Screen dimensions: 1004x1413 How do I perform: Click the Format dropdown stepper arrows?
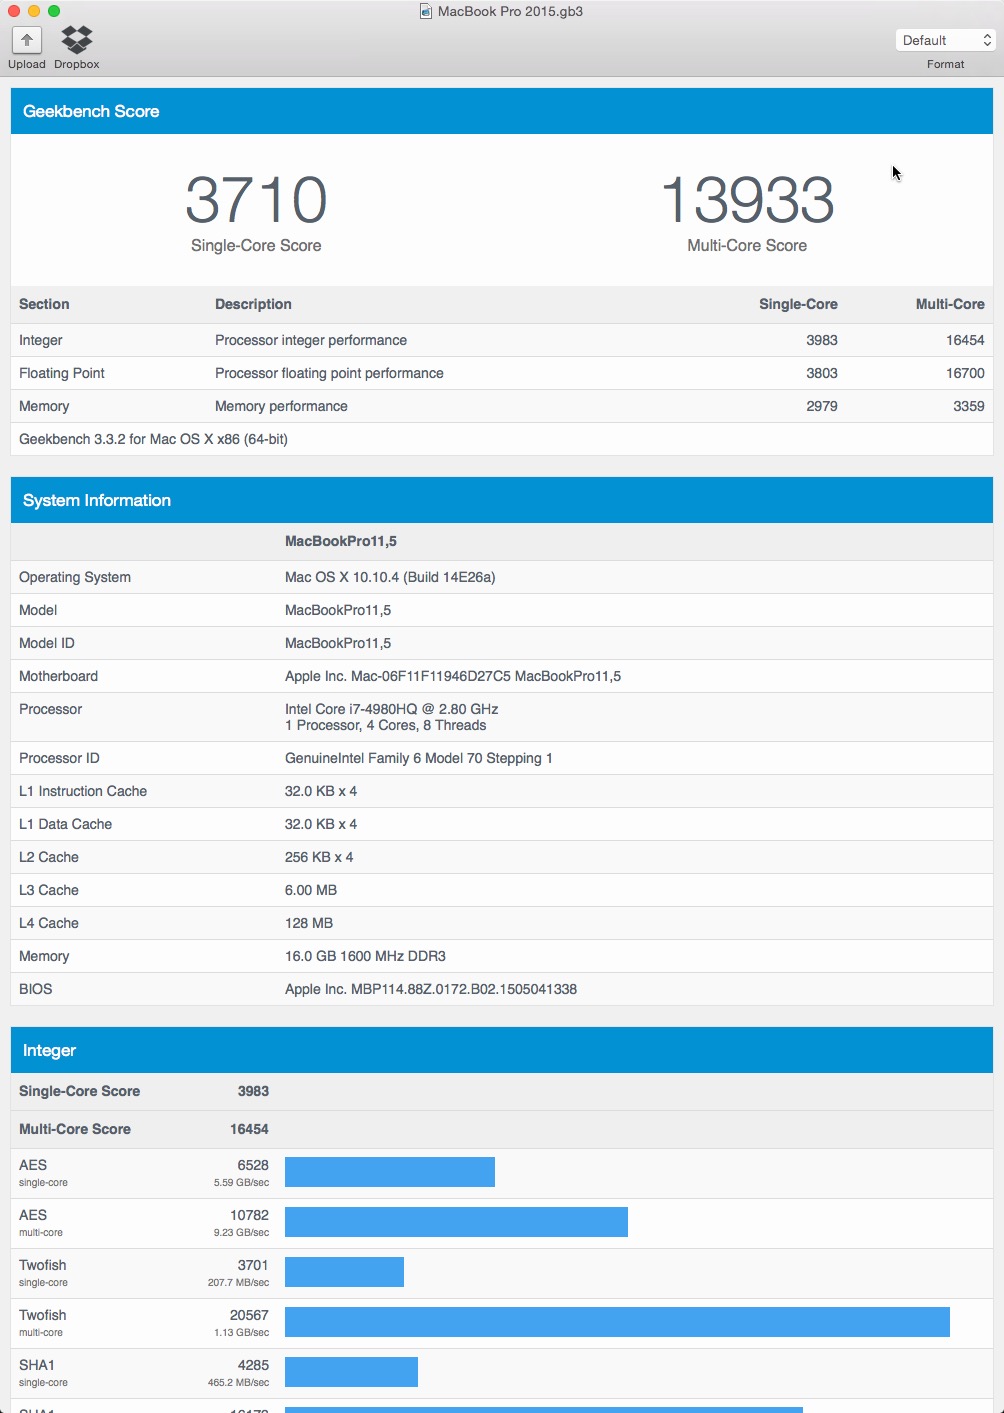pos(987,40)
